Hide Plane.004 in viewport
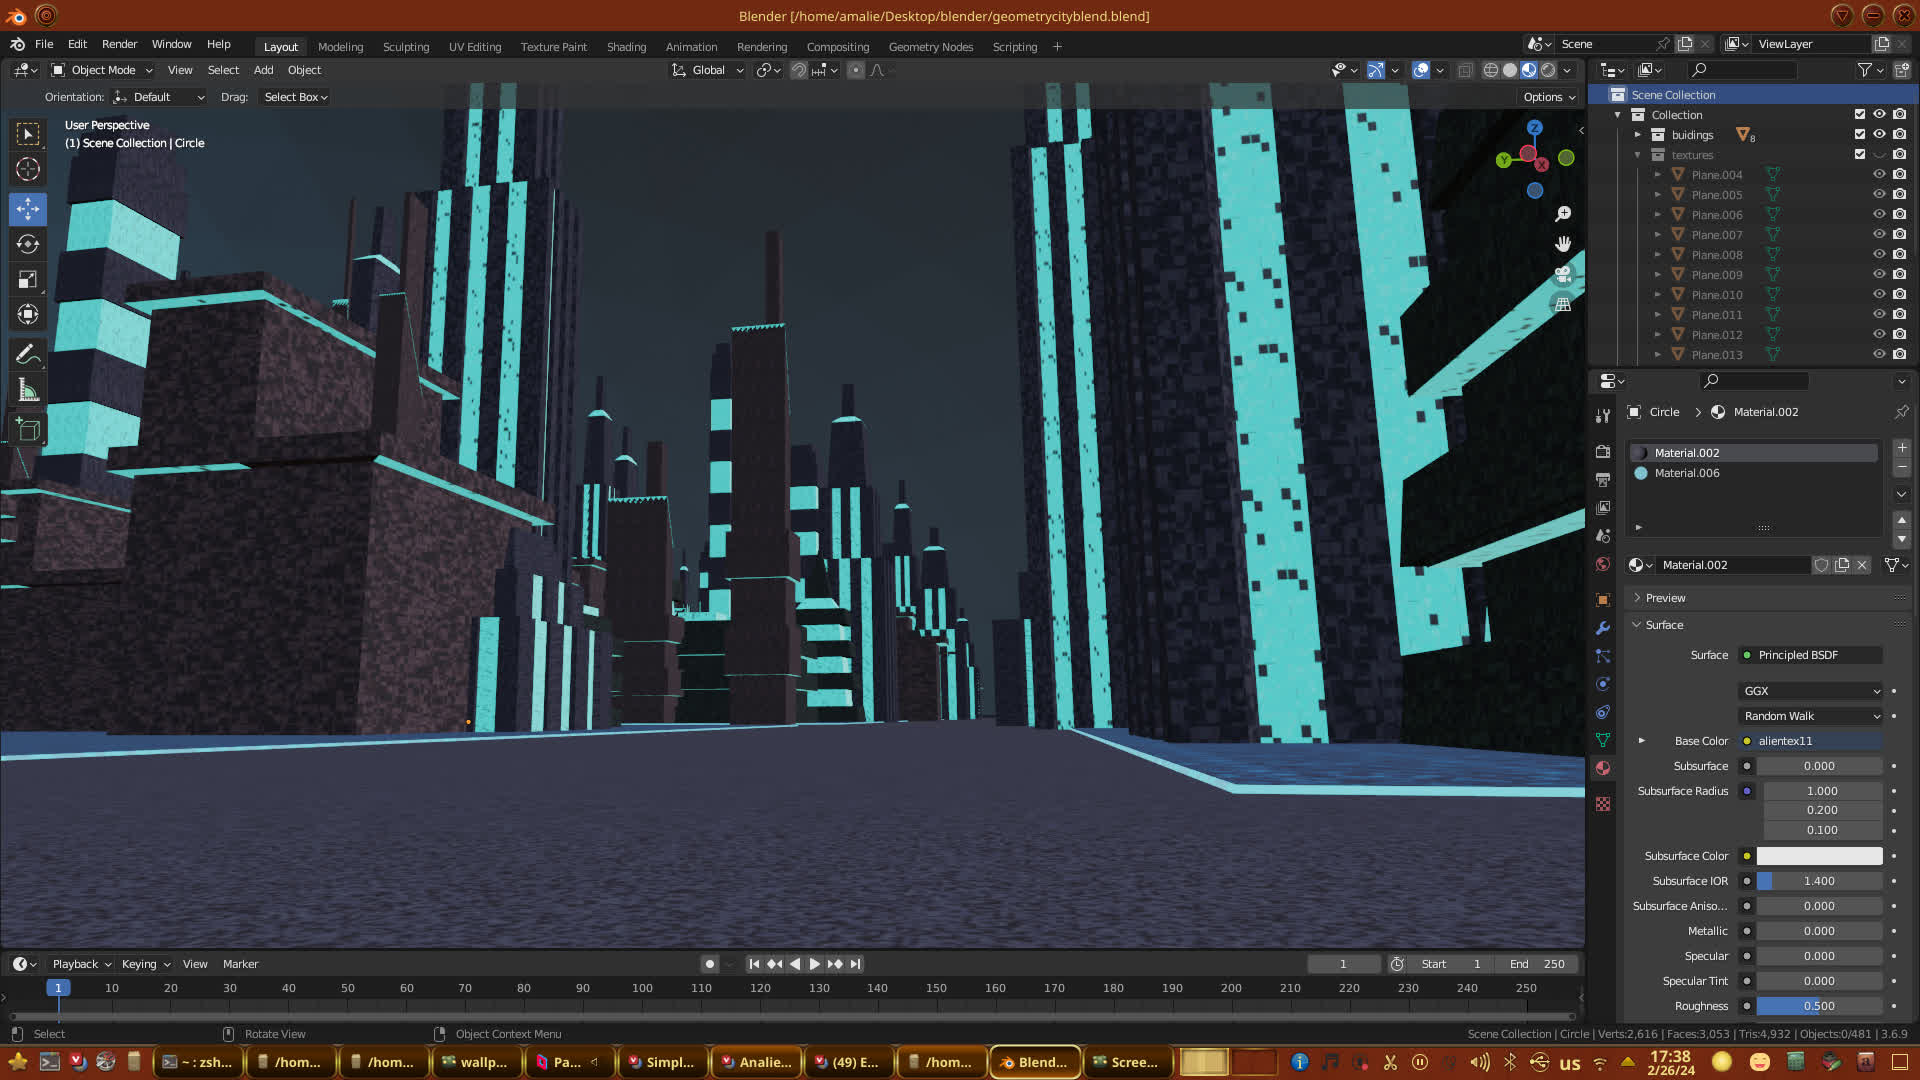 1879,174
